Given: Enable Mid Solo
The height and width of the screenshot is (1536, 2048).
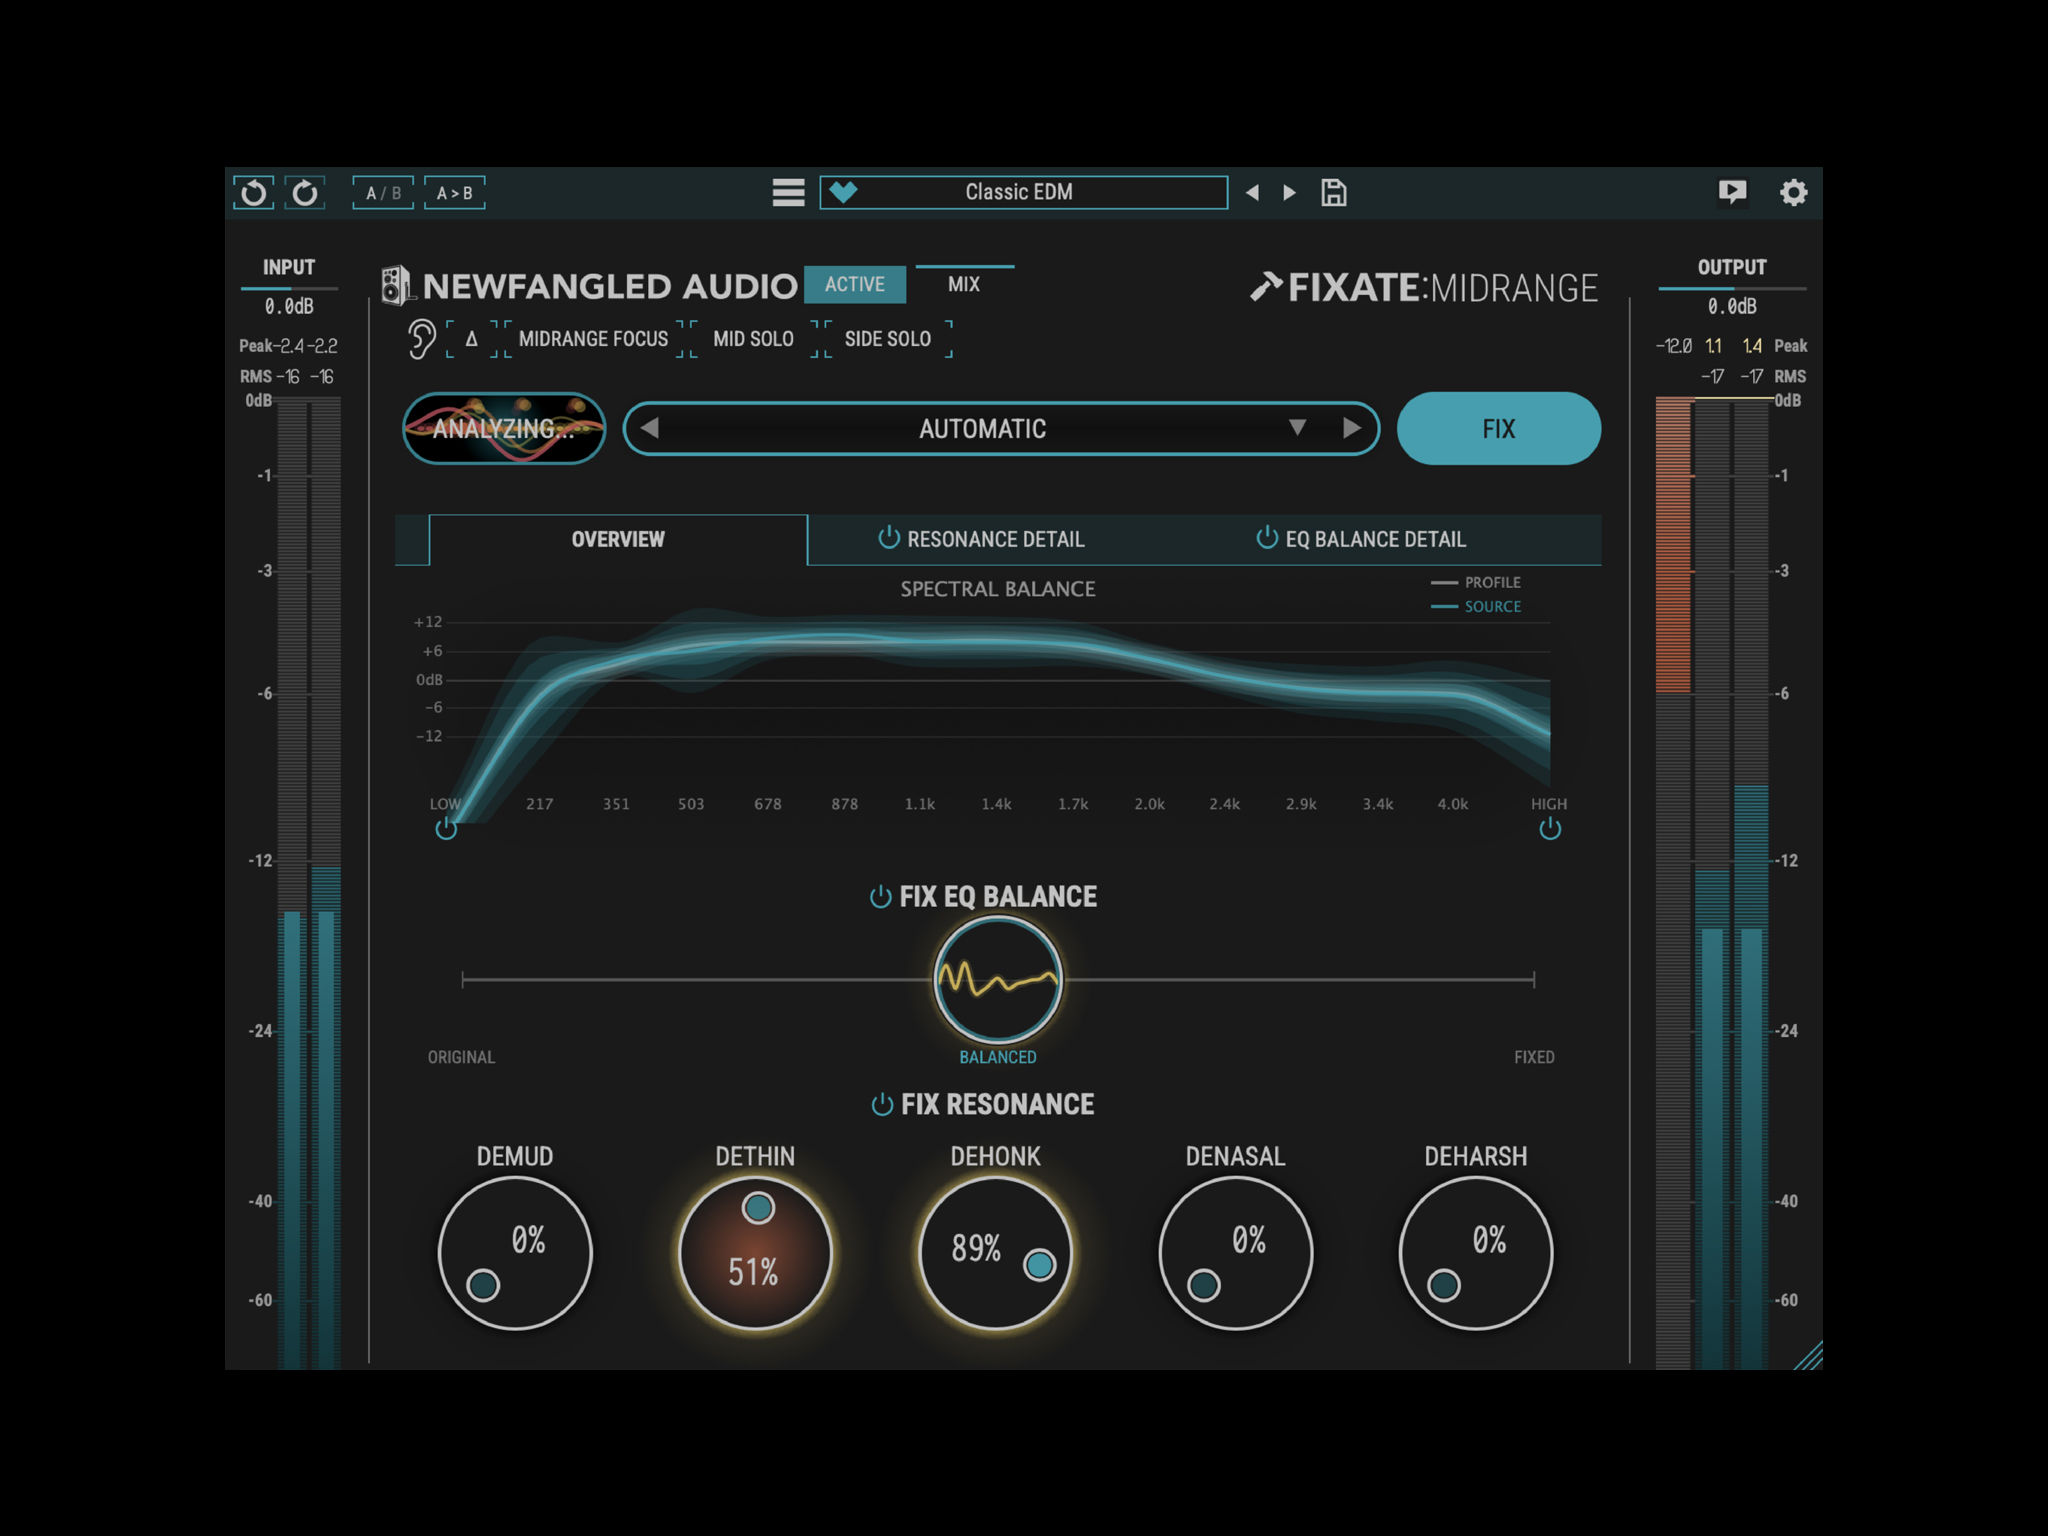Looking at the screenshot, I should click(x=753, y=339).
